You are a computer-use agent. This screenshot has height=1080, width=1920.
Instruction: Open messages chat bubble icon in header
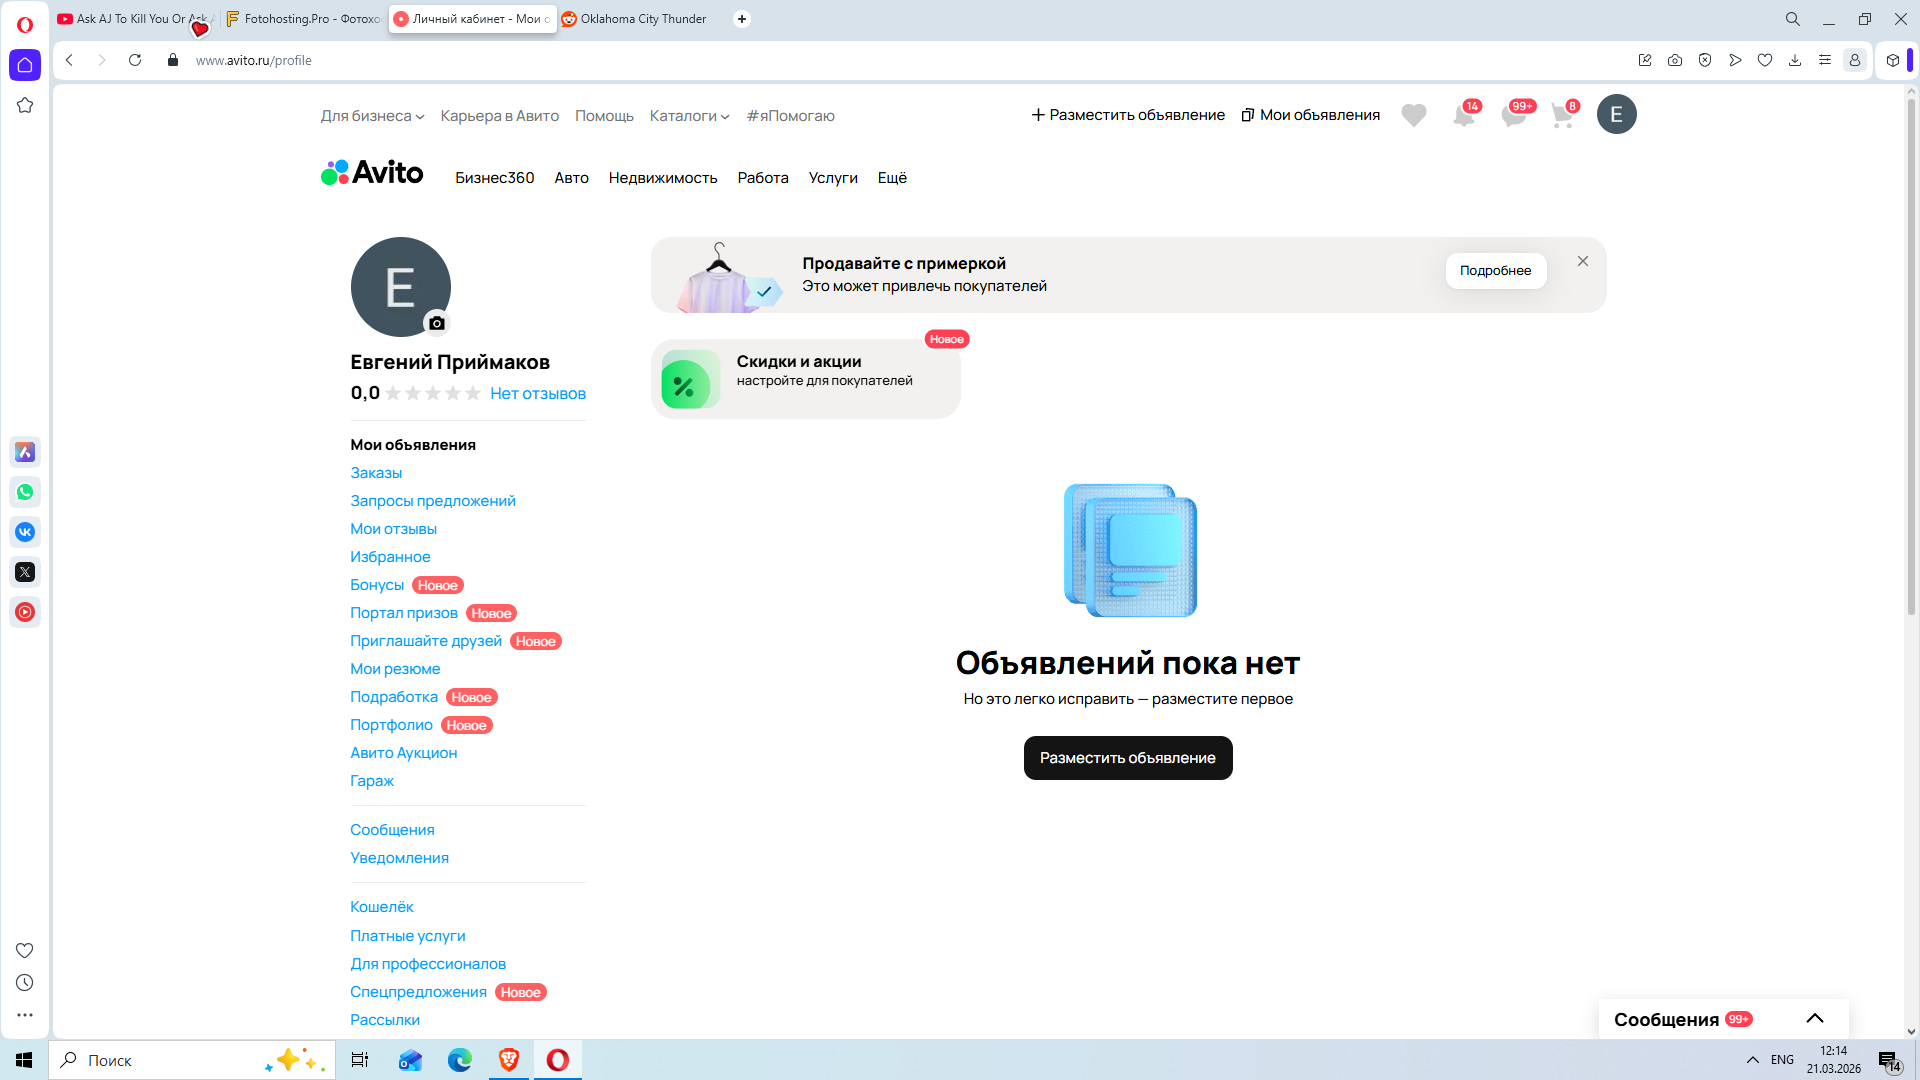pyautogui.click(x=1513, y=116)
